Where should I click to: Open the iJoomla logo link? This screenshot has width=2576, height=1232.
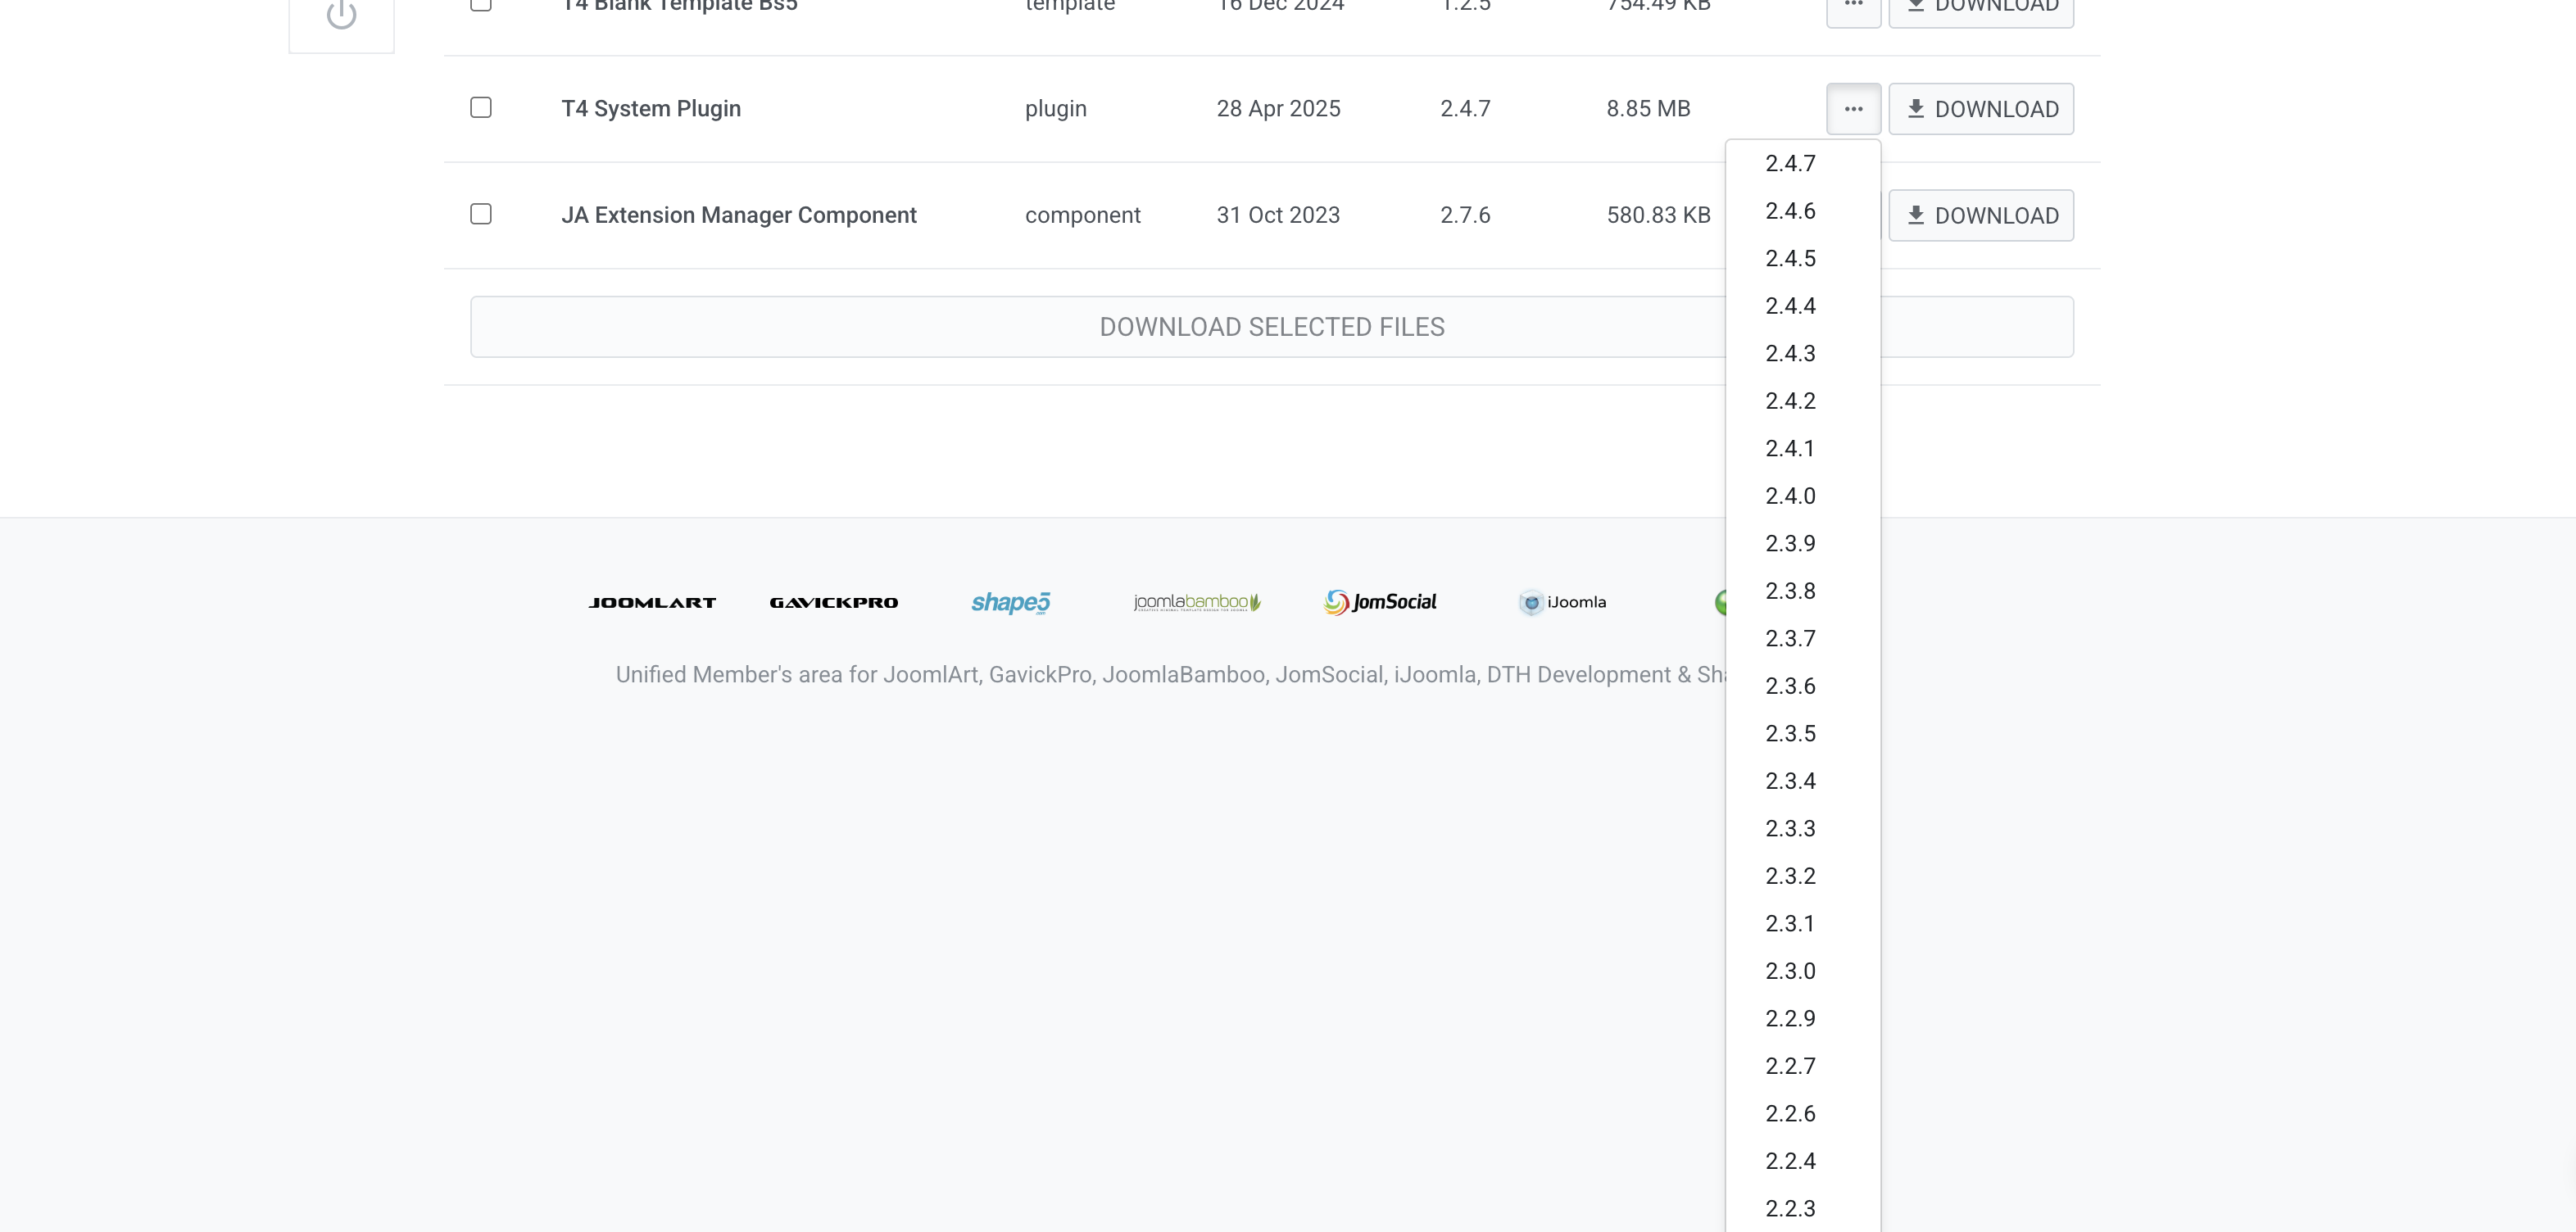tap(1562, 602)
